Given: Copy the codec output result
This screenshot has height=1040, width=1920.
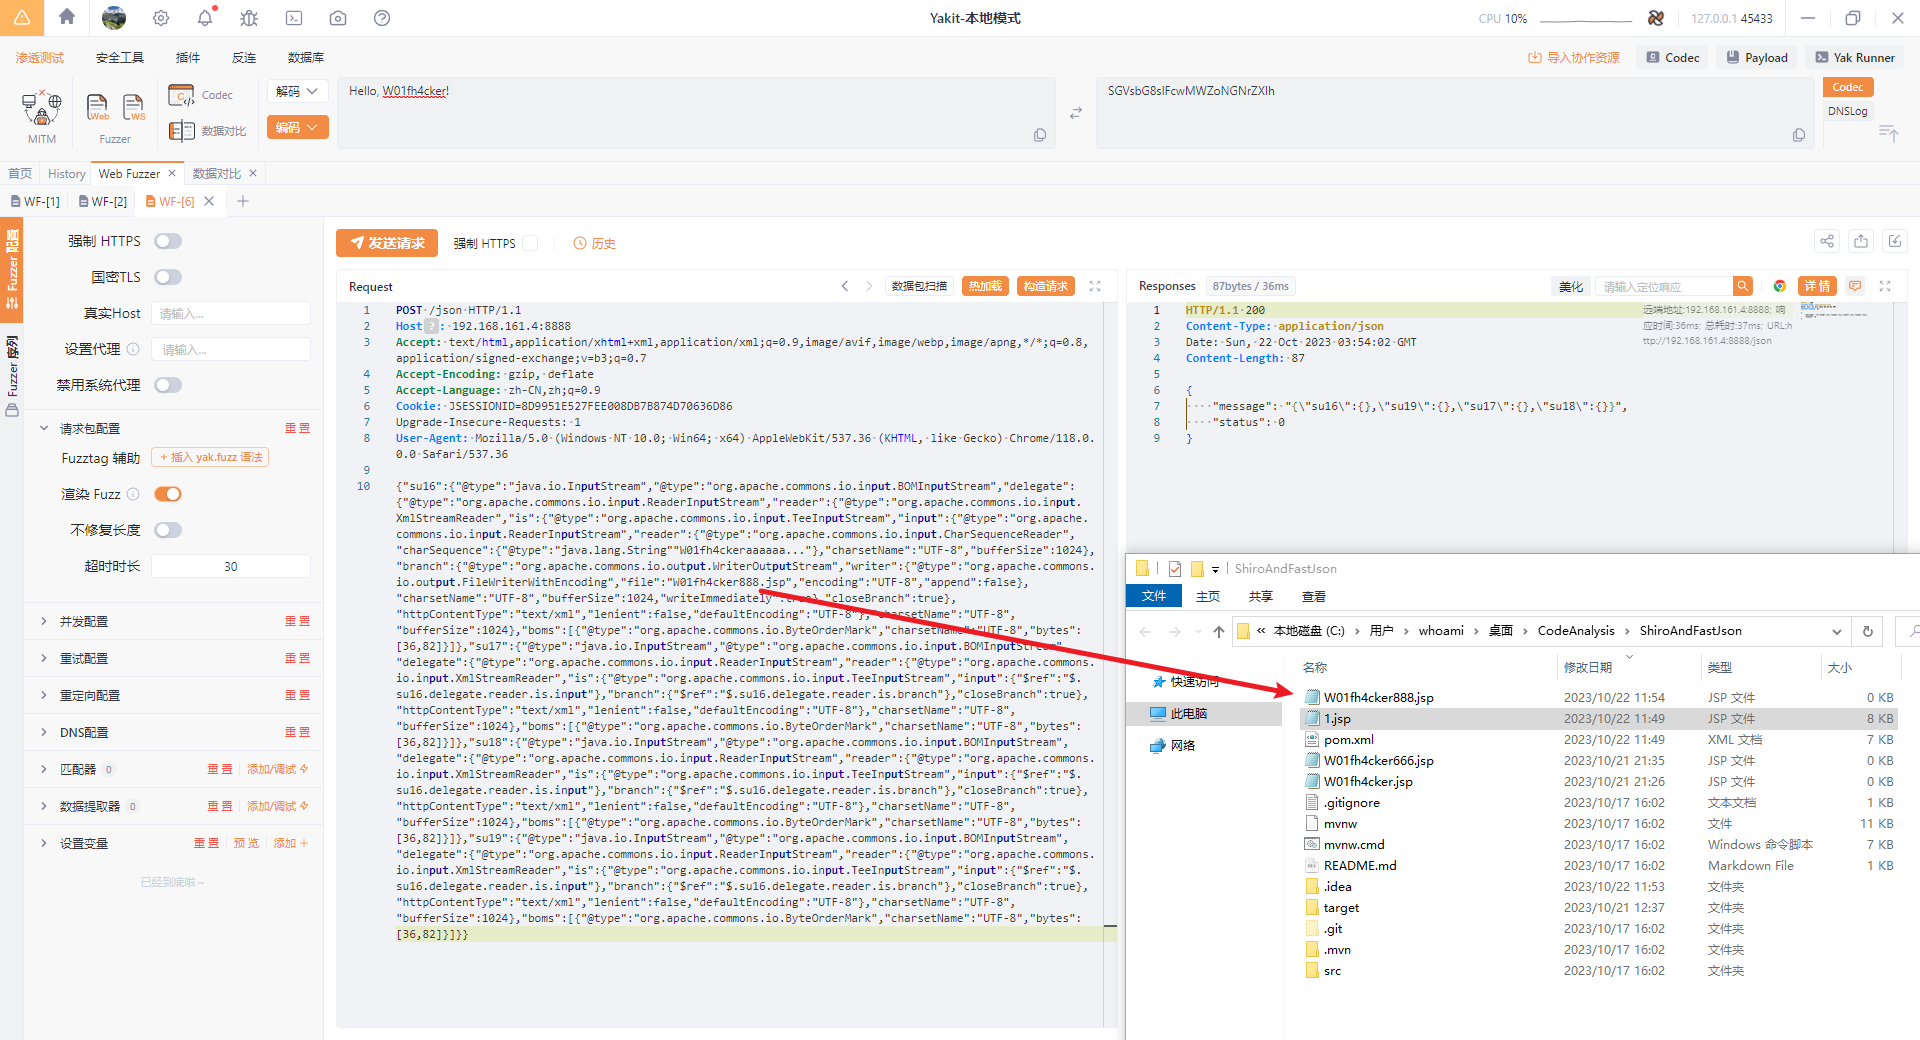Looking at the screenshot, I should point(1799,135).
